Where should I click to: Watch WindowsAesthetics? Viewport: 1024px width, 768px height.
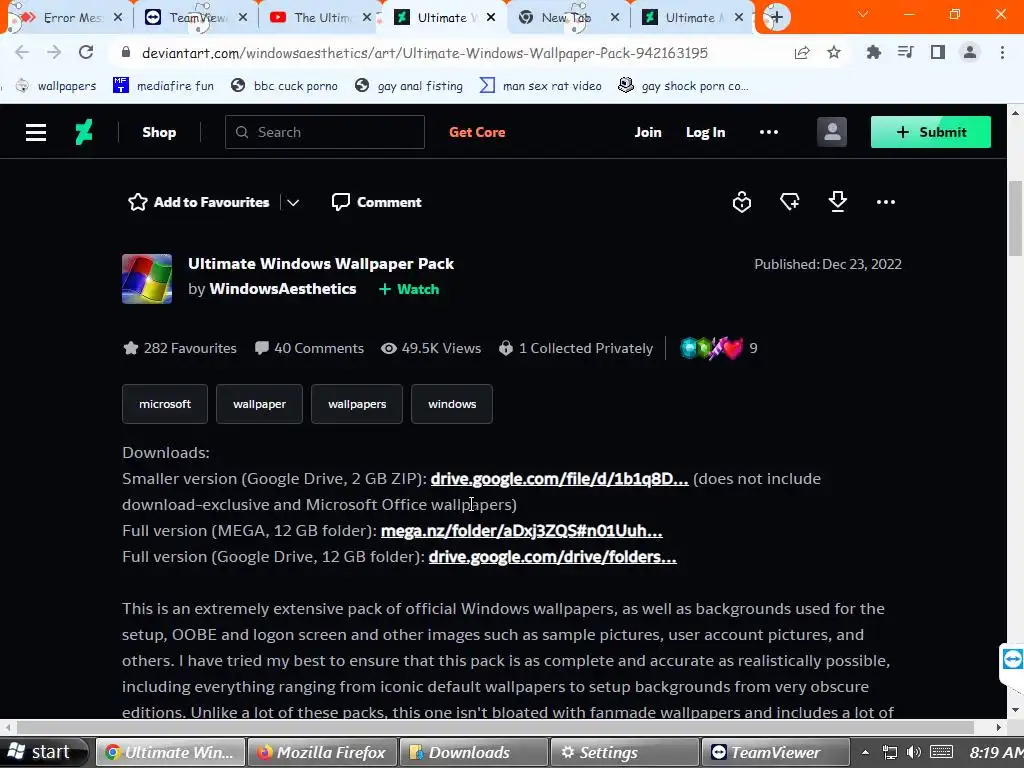click(409, 289)
